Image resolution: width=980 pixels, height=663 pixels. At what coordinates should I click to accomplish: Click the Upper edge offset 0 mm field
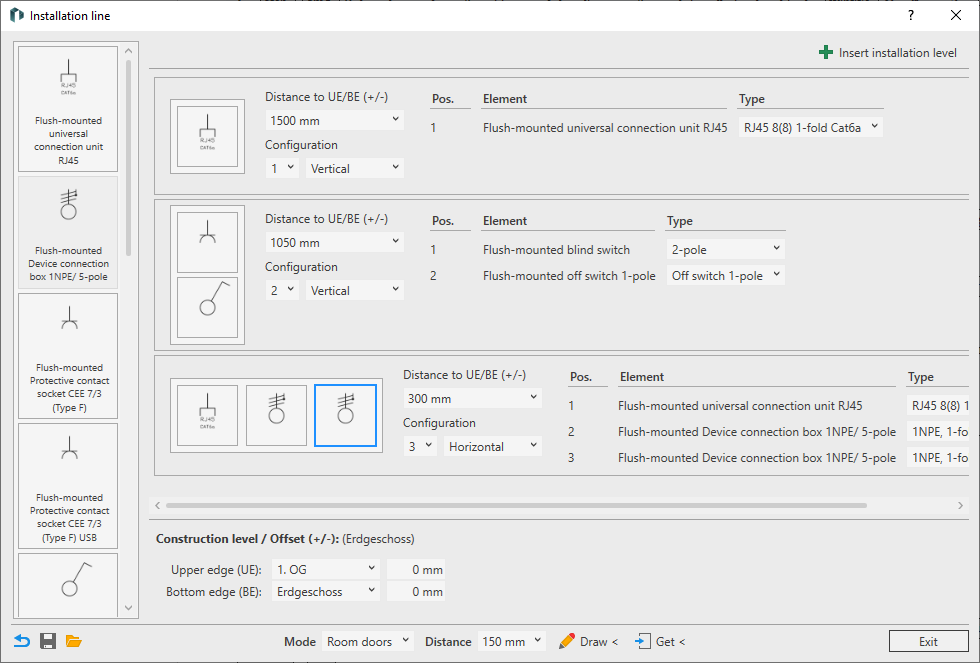(x=416, y=569)
